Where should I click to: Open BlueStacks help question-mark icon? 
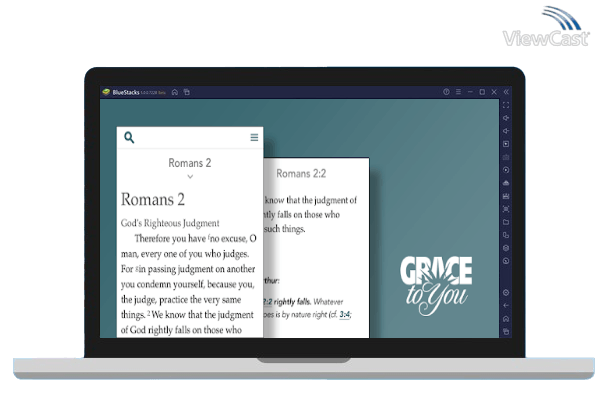pos(446,92)
